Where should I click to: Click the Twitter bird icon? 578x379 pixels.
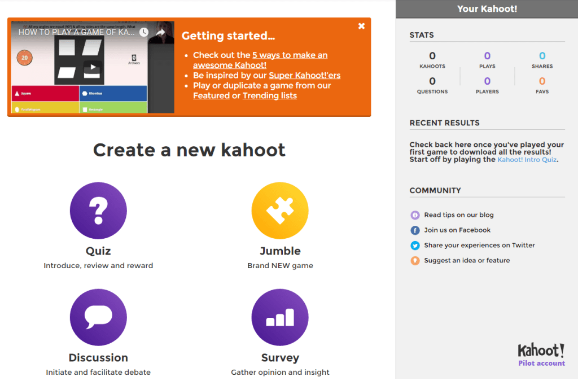pos(415,246)
